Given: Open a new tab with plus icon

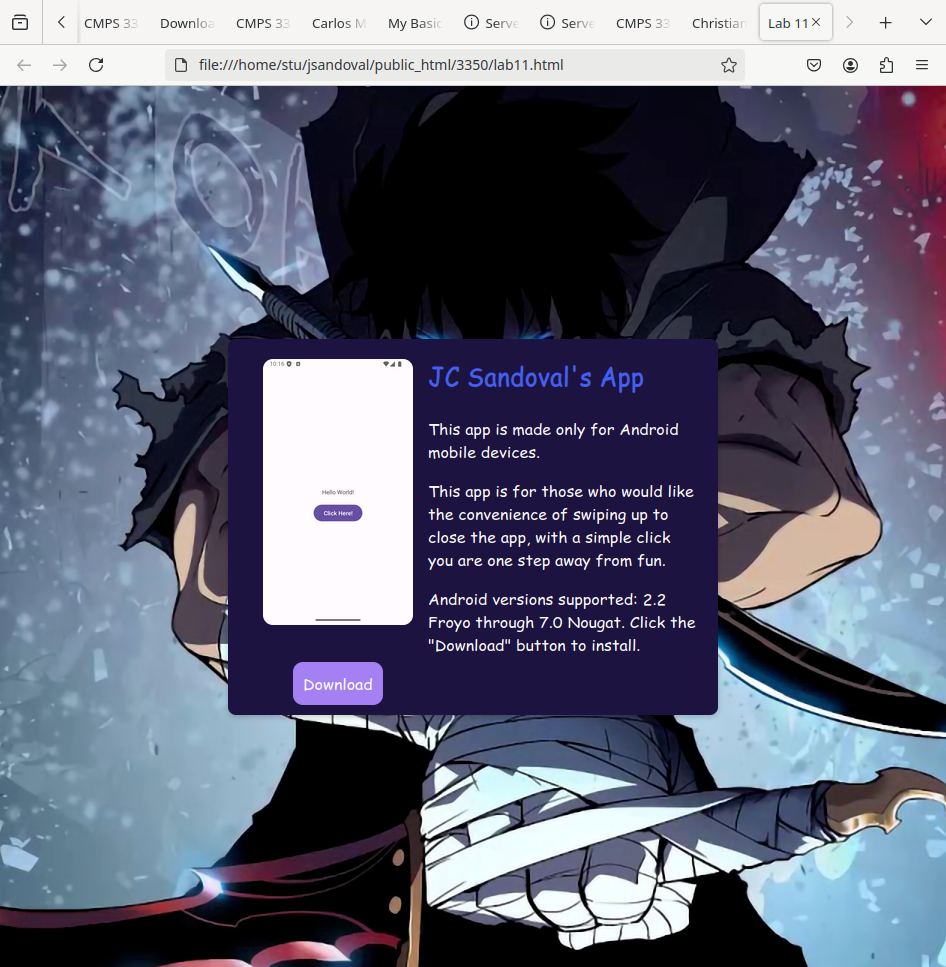Looking at the screenshot, I should 885,22.
